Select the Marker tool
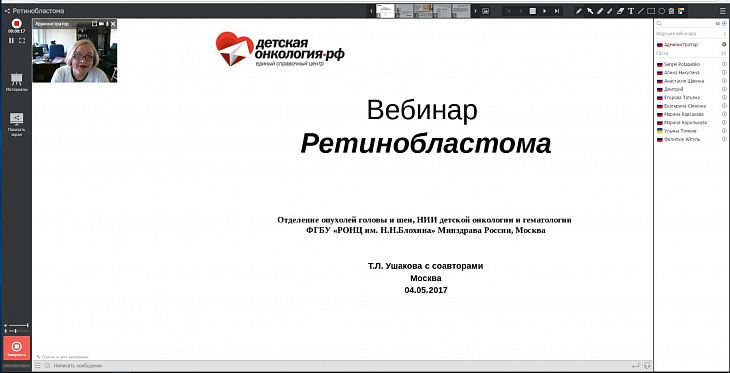 click(600, 11)
